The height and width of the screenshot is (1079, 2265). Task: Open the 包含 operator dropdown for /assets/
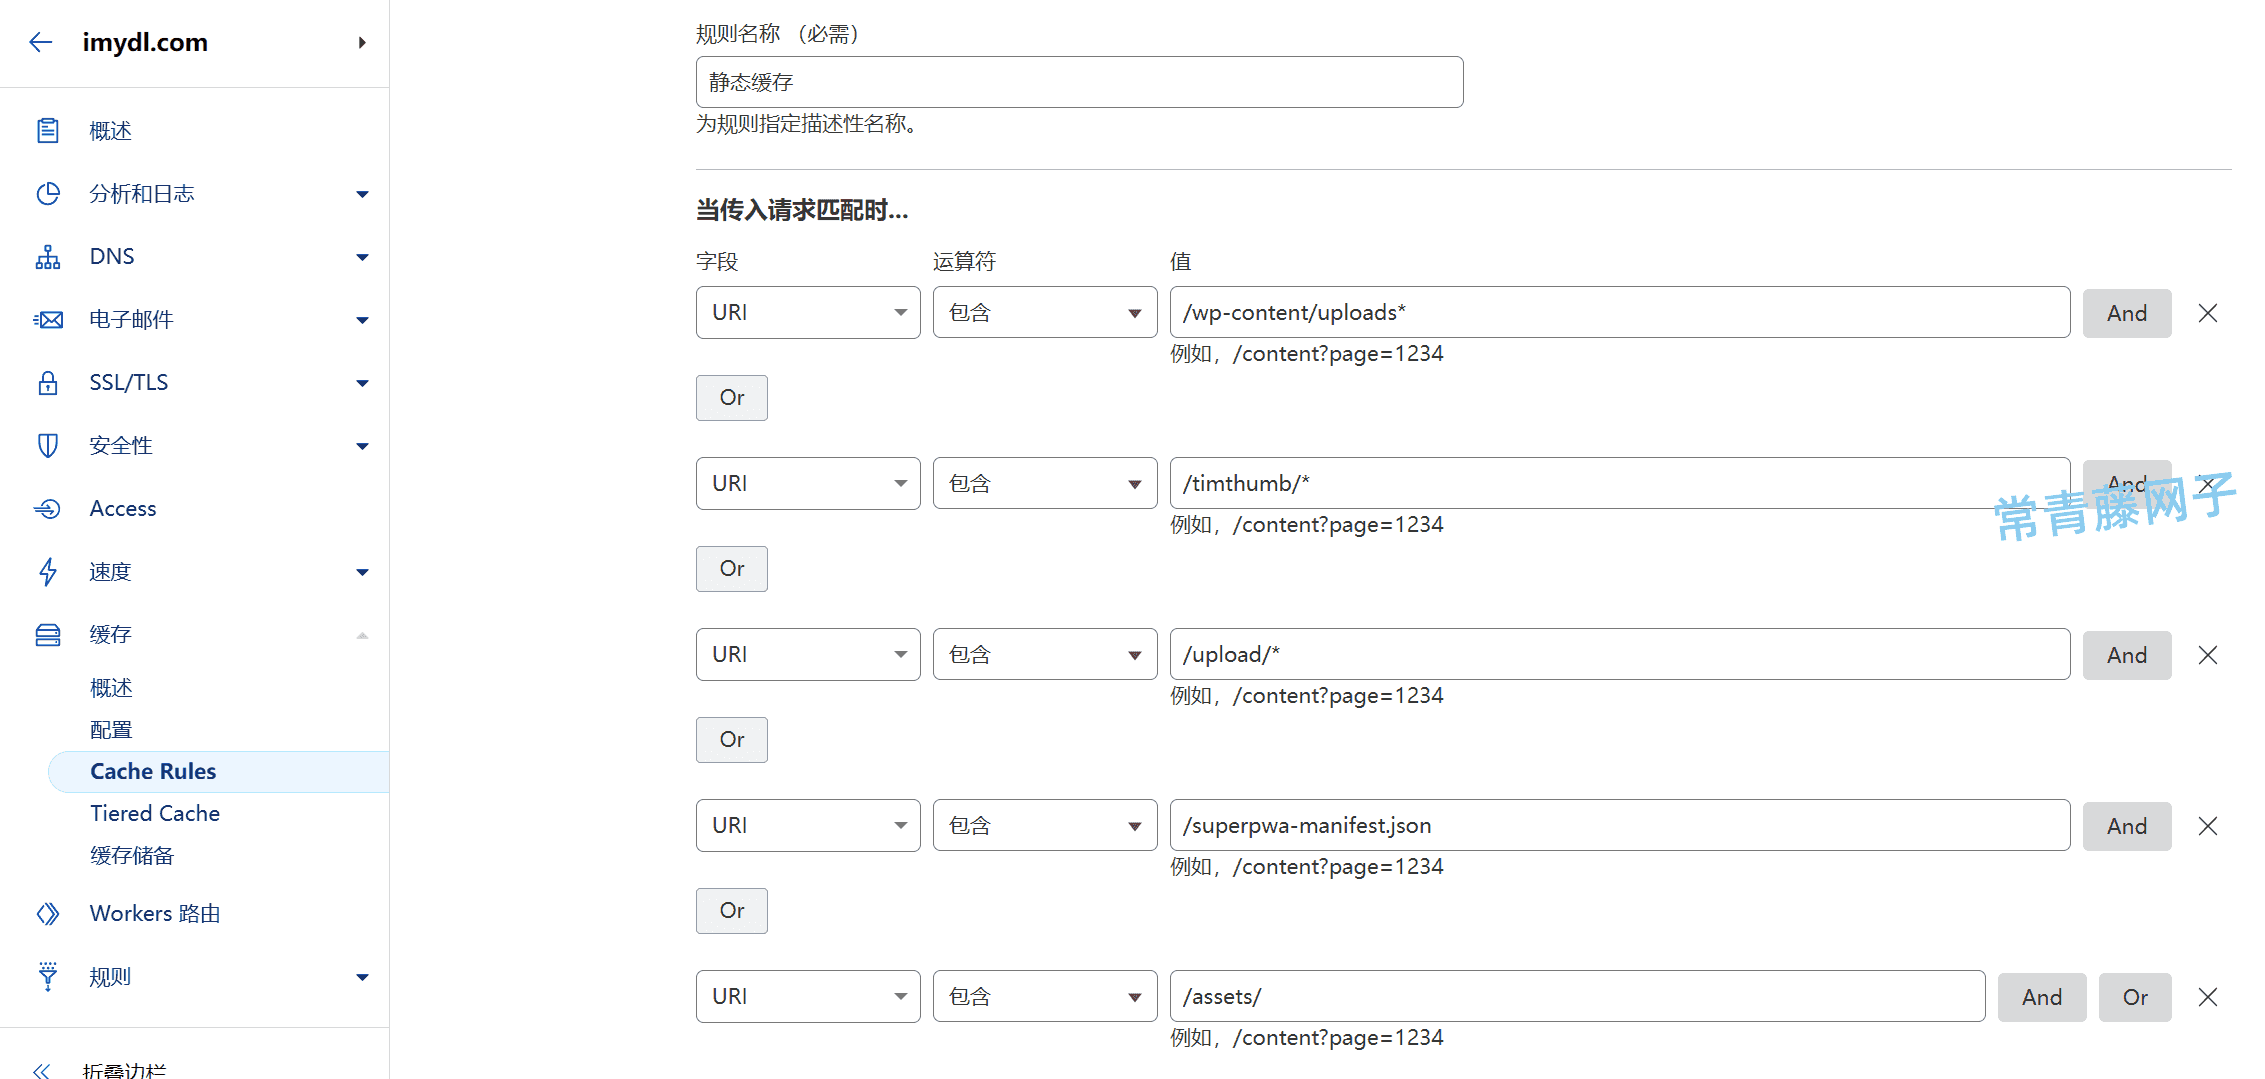1045,997
